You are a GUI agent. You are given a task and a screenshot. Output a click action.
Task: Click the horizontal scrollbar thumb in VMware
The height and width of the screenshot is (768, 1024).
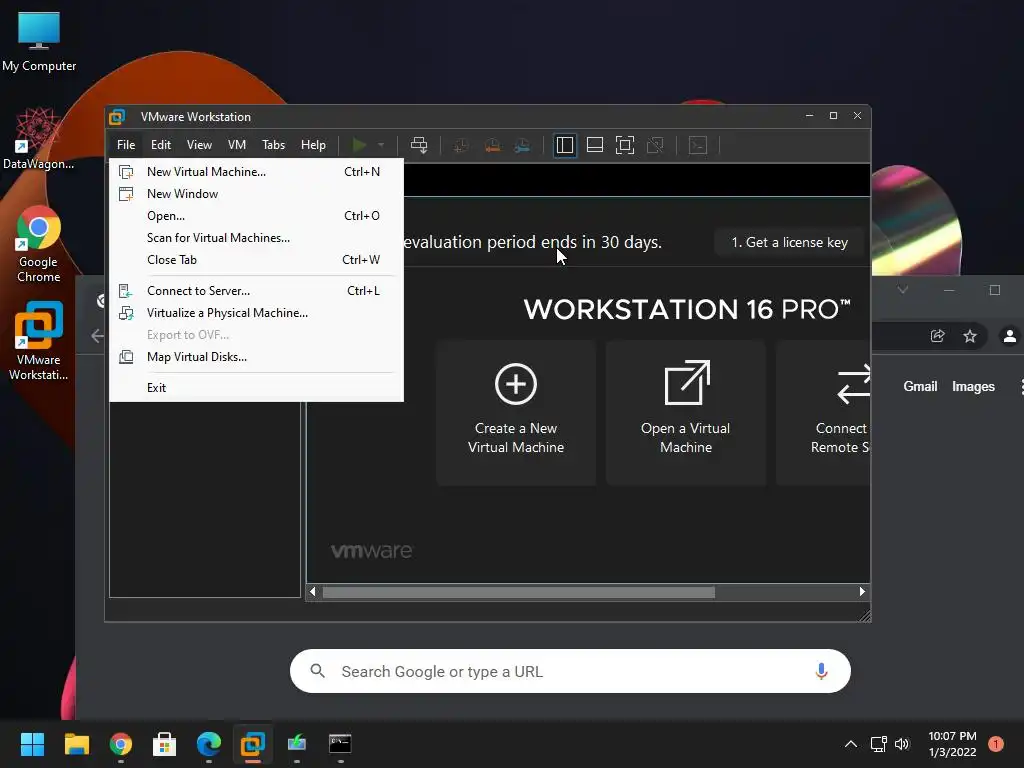click(519, 592)
